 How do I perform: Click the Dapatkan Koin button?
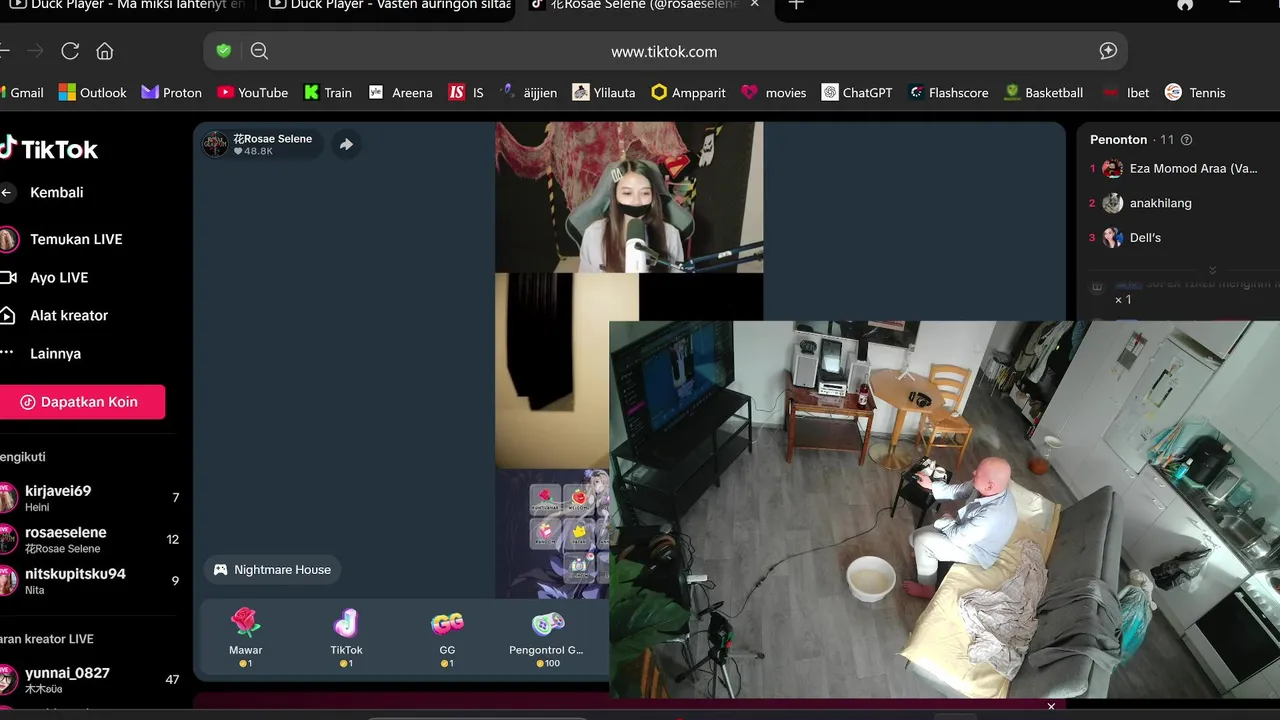click(x=82, y=402)
